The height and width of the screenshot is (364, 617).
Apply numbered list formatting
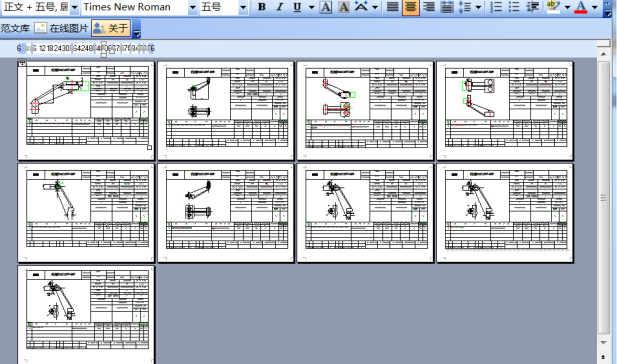(x=496, y=7)
